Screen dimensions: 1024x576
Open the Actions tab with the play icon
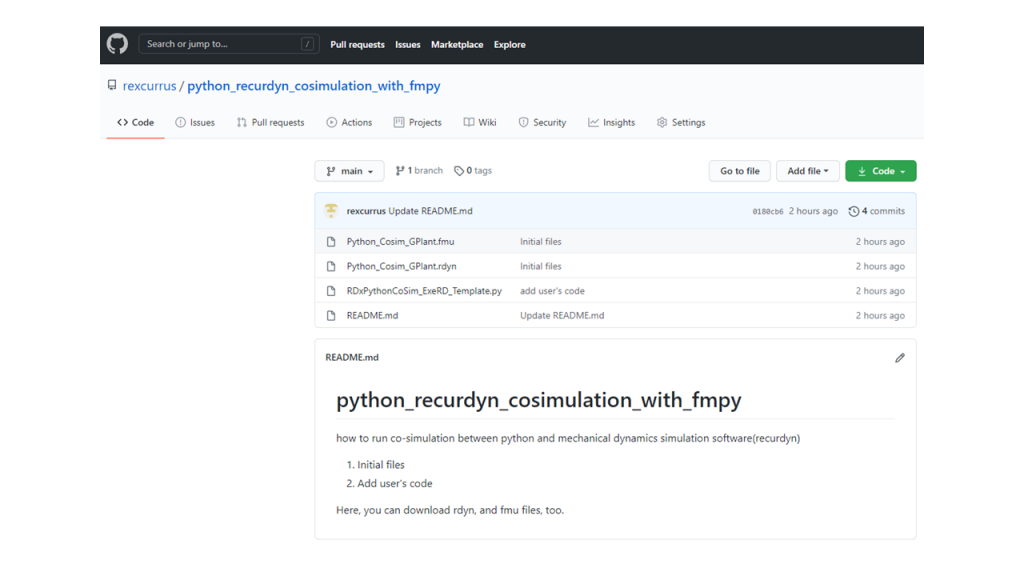pos(349,122)
